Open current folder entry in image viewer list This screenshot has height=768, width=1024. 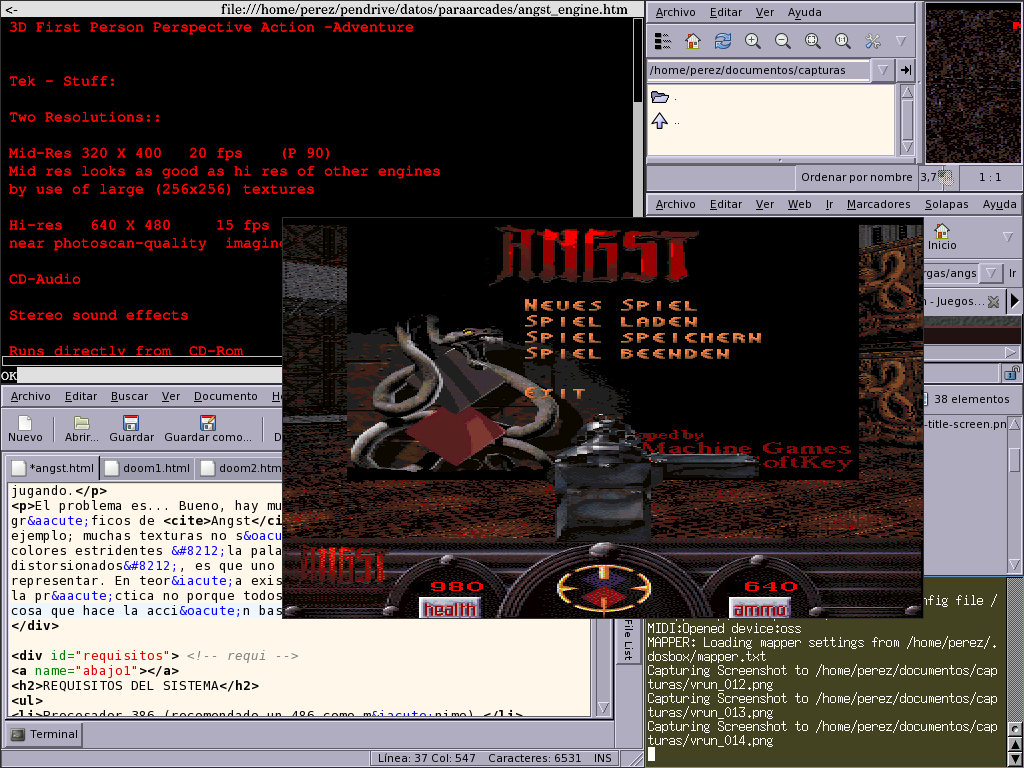(x=660, y=97)
